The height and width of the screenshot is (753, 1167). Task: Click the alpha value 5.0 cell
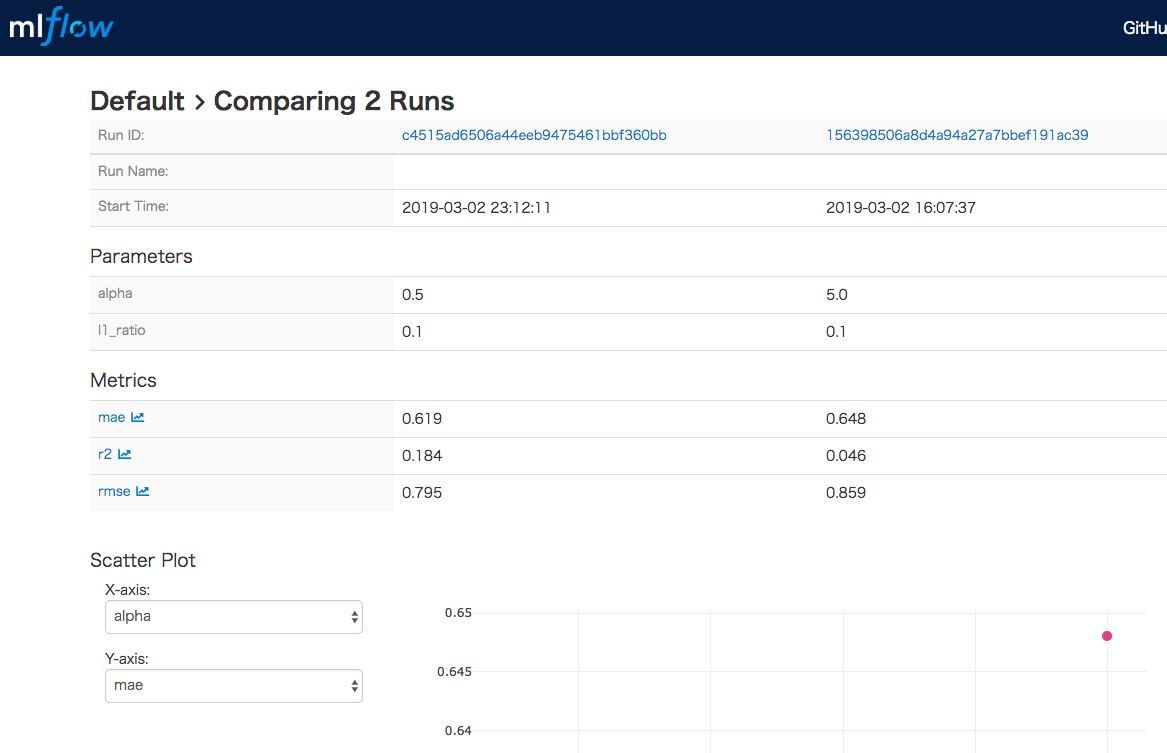(x=837, y=295)
